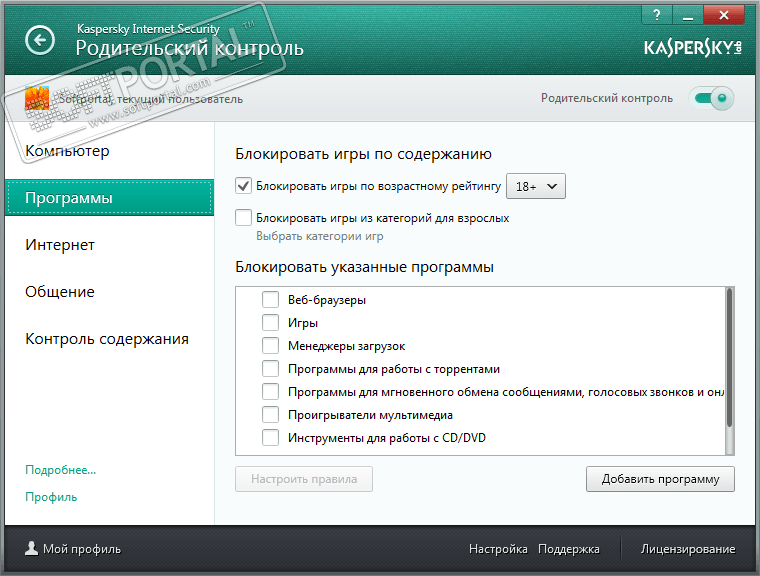The width and height of the screenshot is (760, 576).
Task: Check Инструменты для работы с CD/DVD
Action: click(x=270, y=438)
